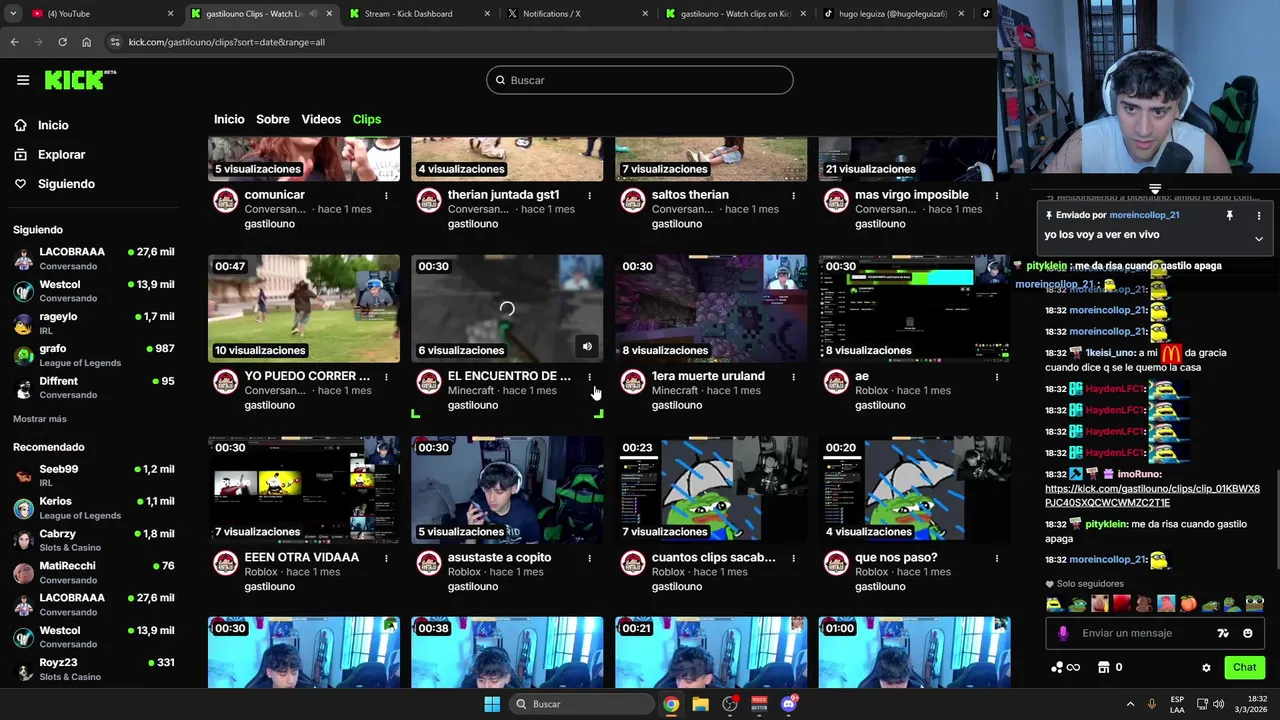Click the peach emote in quick emotes
This screenshot has height=720, width=1280.
(x=1188, y=604)
